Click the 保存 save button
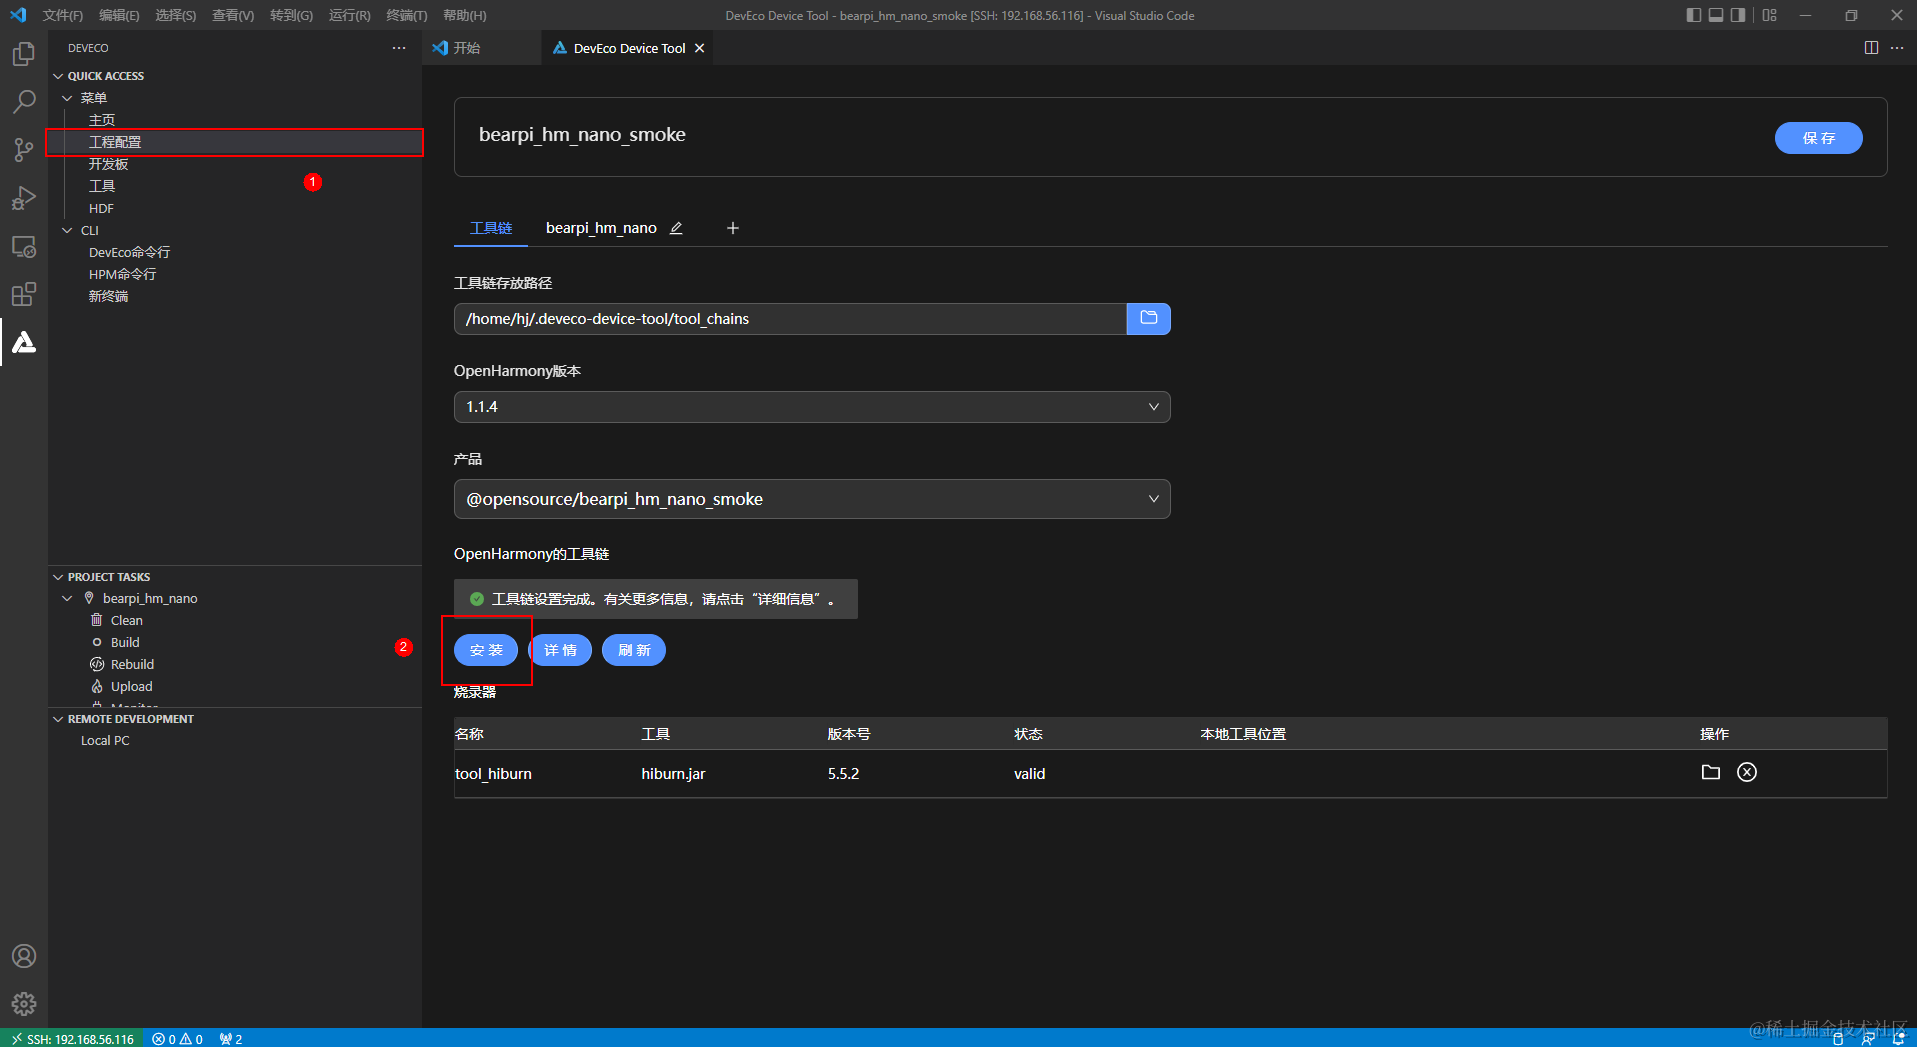The image size is (1917, 1047). tap(1818, 138)
